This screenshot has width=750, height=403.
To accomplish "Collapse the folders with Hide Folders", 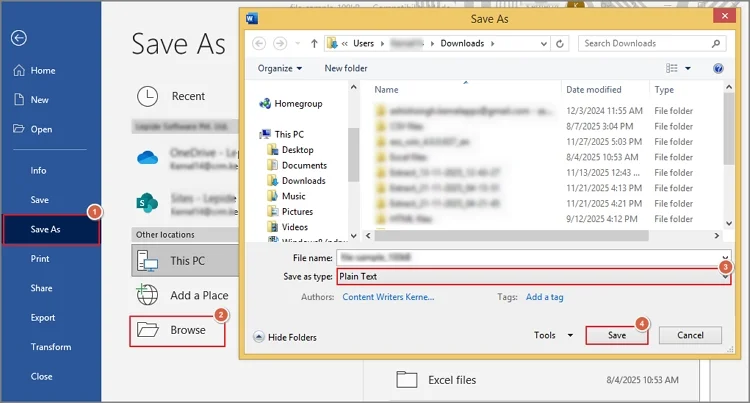I will coord(285,338).
